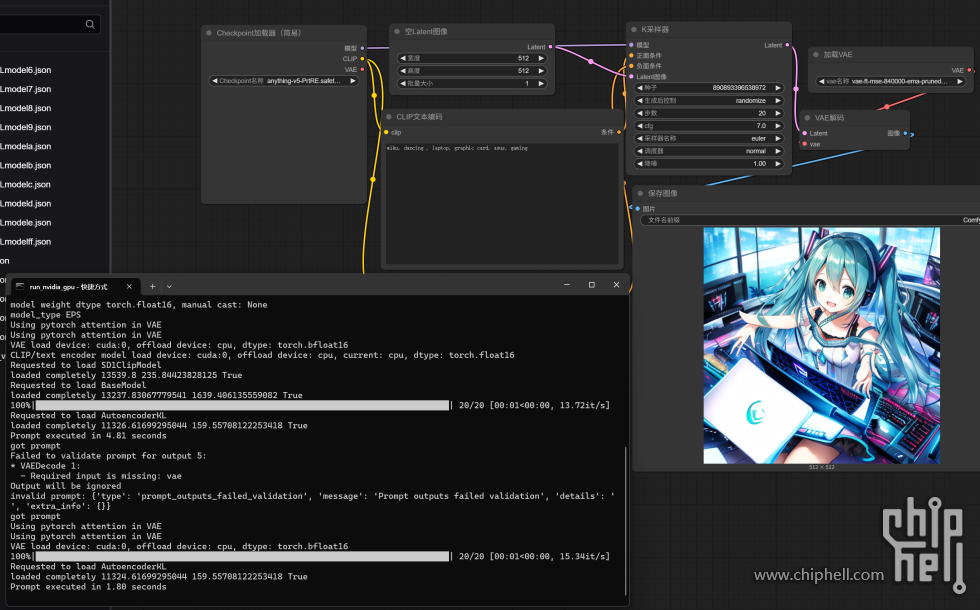980x610 pixels.
Task: Click the sidebar search input field
Action: pyautogui.click(x=49, y=24)
